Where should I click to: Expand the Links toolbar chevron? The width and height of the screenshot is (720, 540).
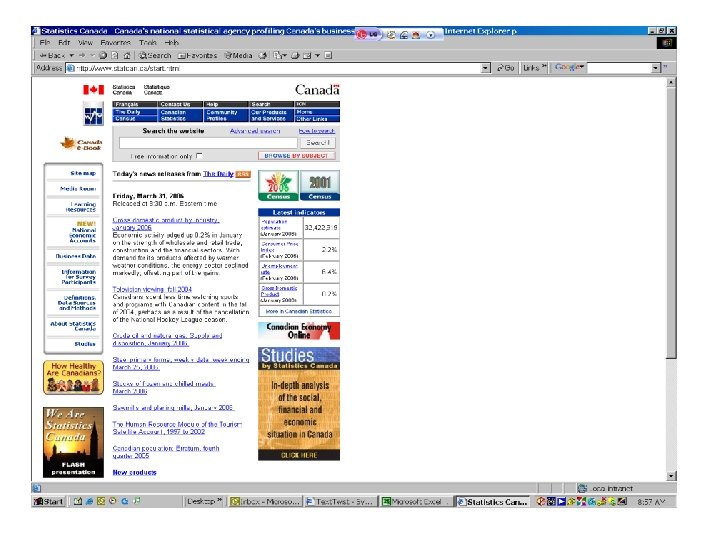pos(544,67)
